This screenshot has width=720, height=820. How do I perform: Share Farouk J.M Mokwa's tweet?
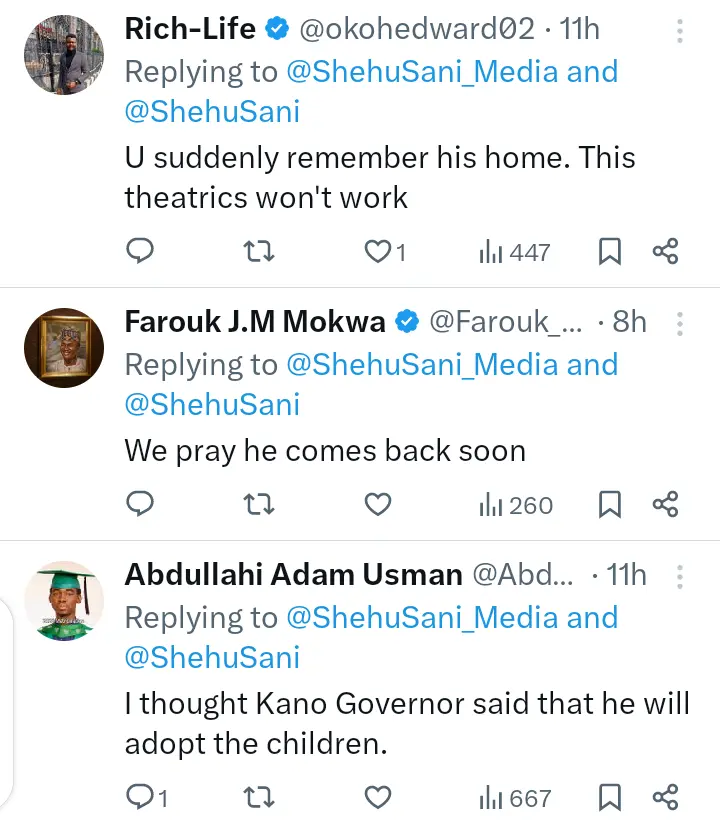[x=666, y=505]
